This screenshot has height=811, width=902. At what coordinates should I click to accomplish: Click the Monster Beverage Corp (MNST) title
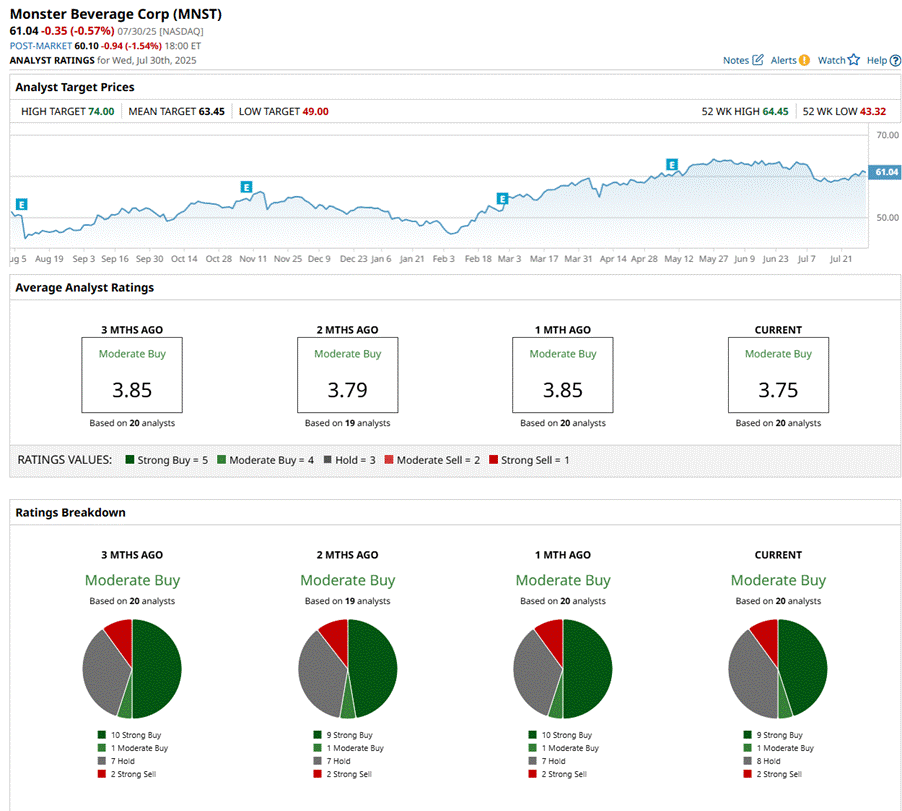pyautogui.click(x=116, y=14)
